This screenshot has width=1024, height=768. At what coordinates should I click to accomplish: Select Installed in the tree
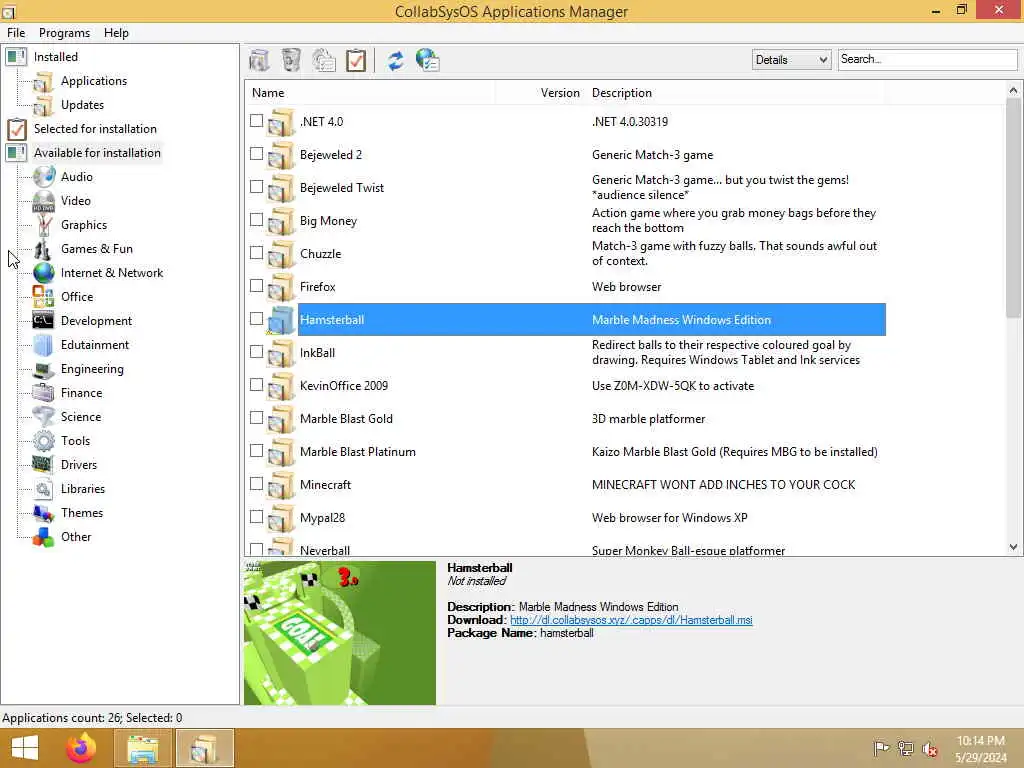[x=56, y=57]
